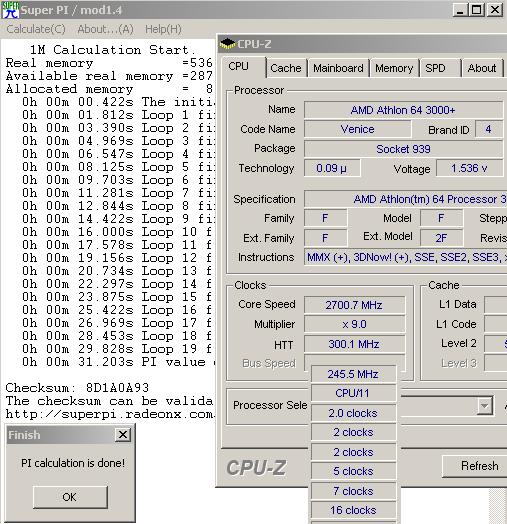Click the Package field Socket 939
This screenshot has width=507, height=524.
(x=403, y=149)
